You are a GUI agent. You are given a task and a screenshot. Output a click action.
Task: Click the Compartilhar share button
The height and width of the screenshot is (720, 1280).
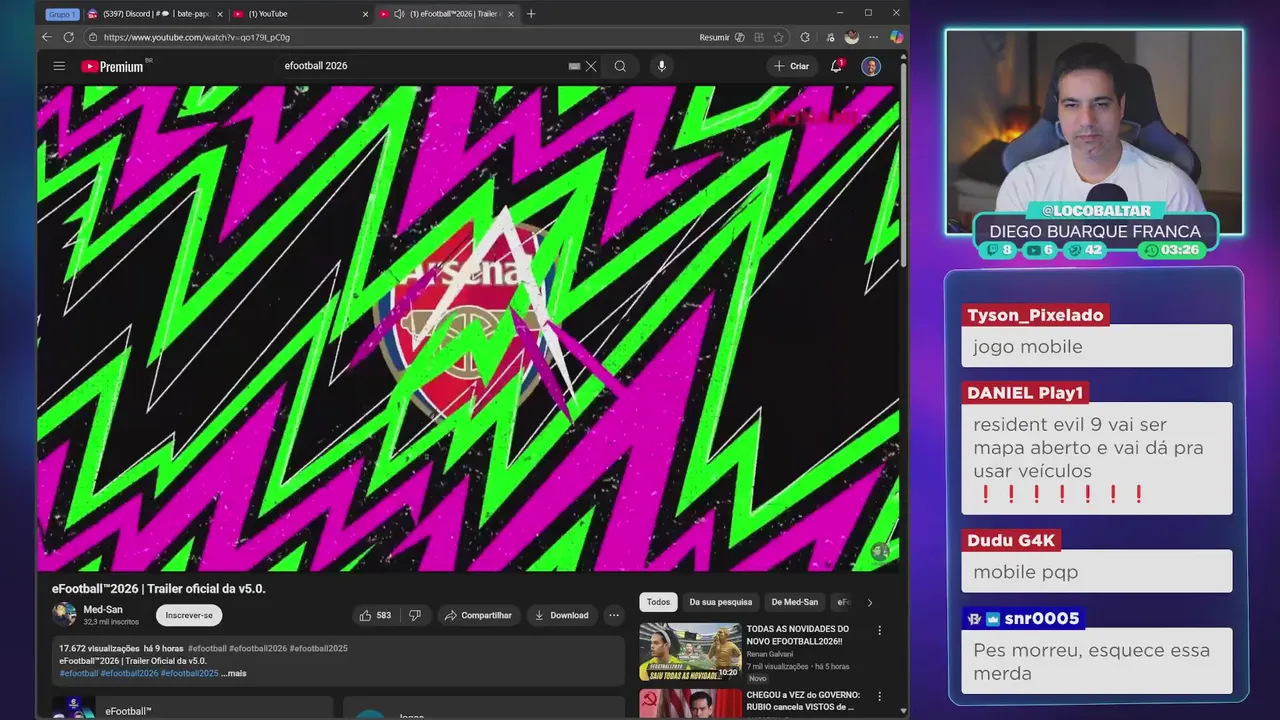pyautogui.click(x=478, y=615)
